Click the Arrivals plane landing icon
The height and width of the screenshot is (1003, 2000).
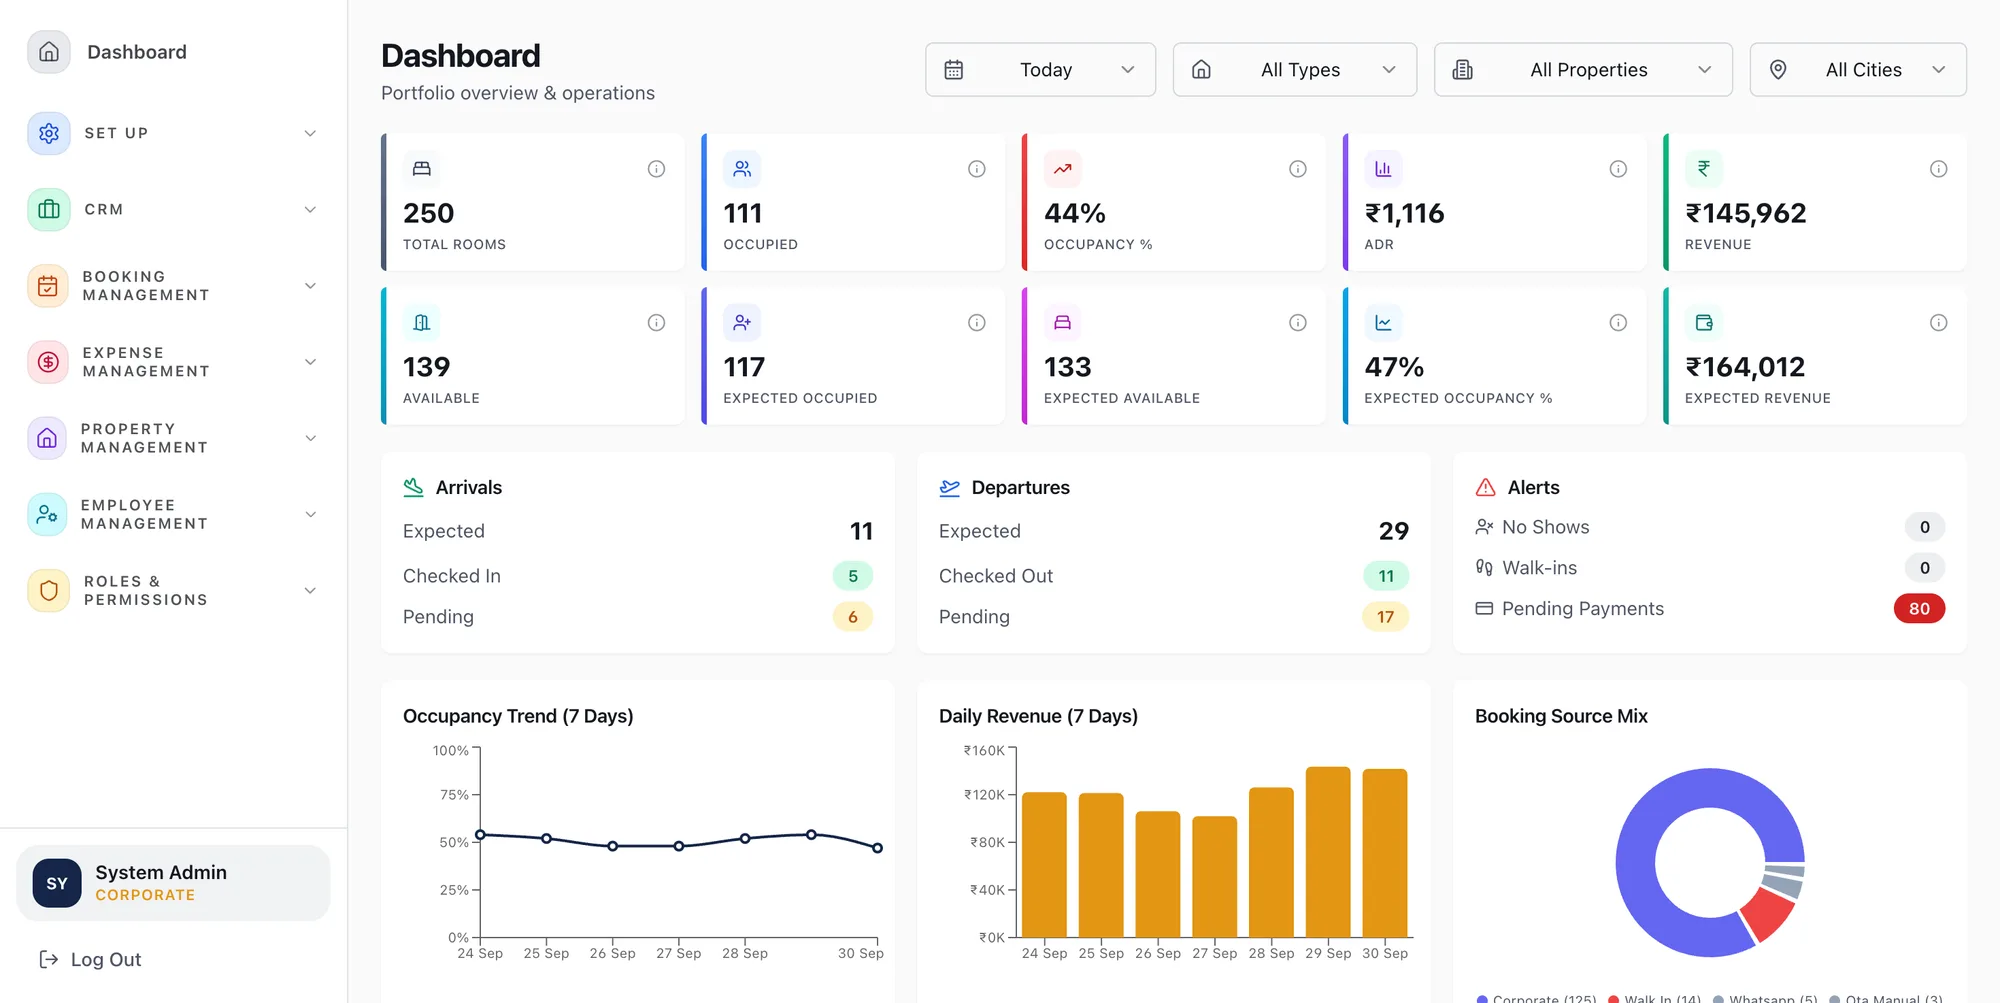coord(414,487)
